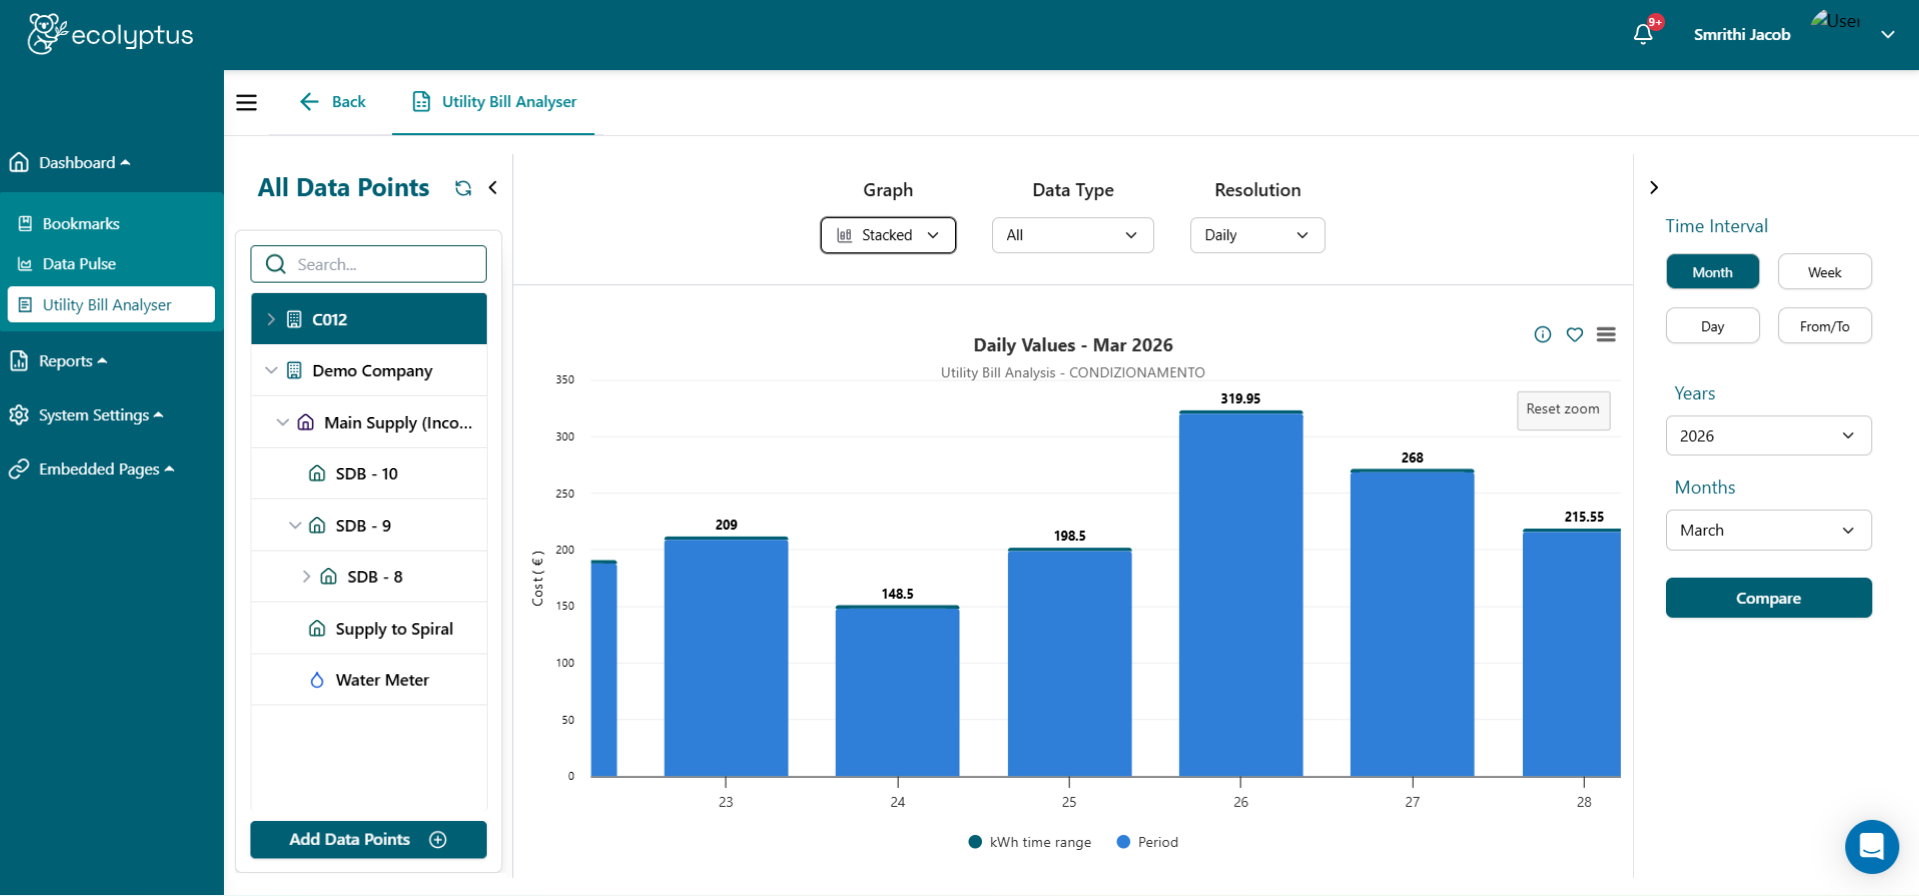Refresh the All Data Points list
Image resolution: width=1919 pixels, height=896 pixels.
tap(463, 188)
